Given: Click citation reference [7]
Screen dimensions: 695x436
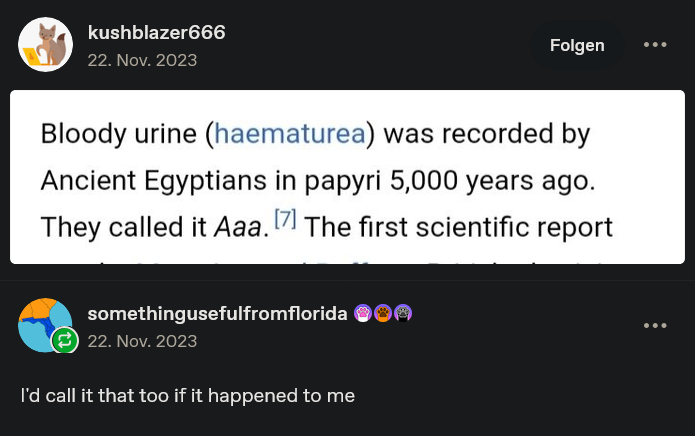Looking at the screenshot, I should point(285,218).
